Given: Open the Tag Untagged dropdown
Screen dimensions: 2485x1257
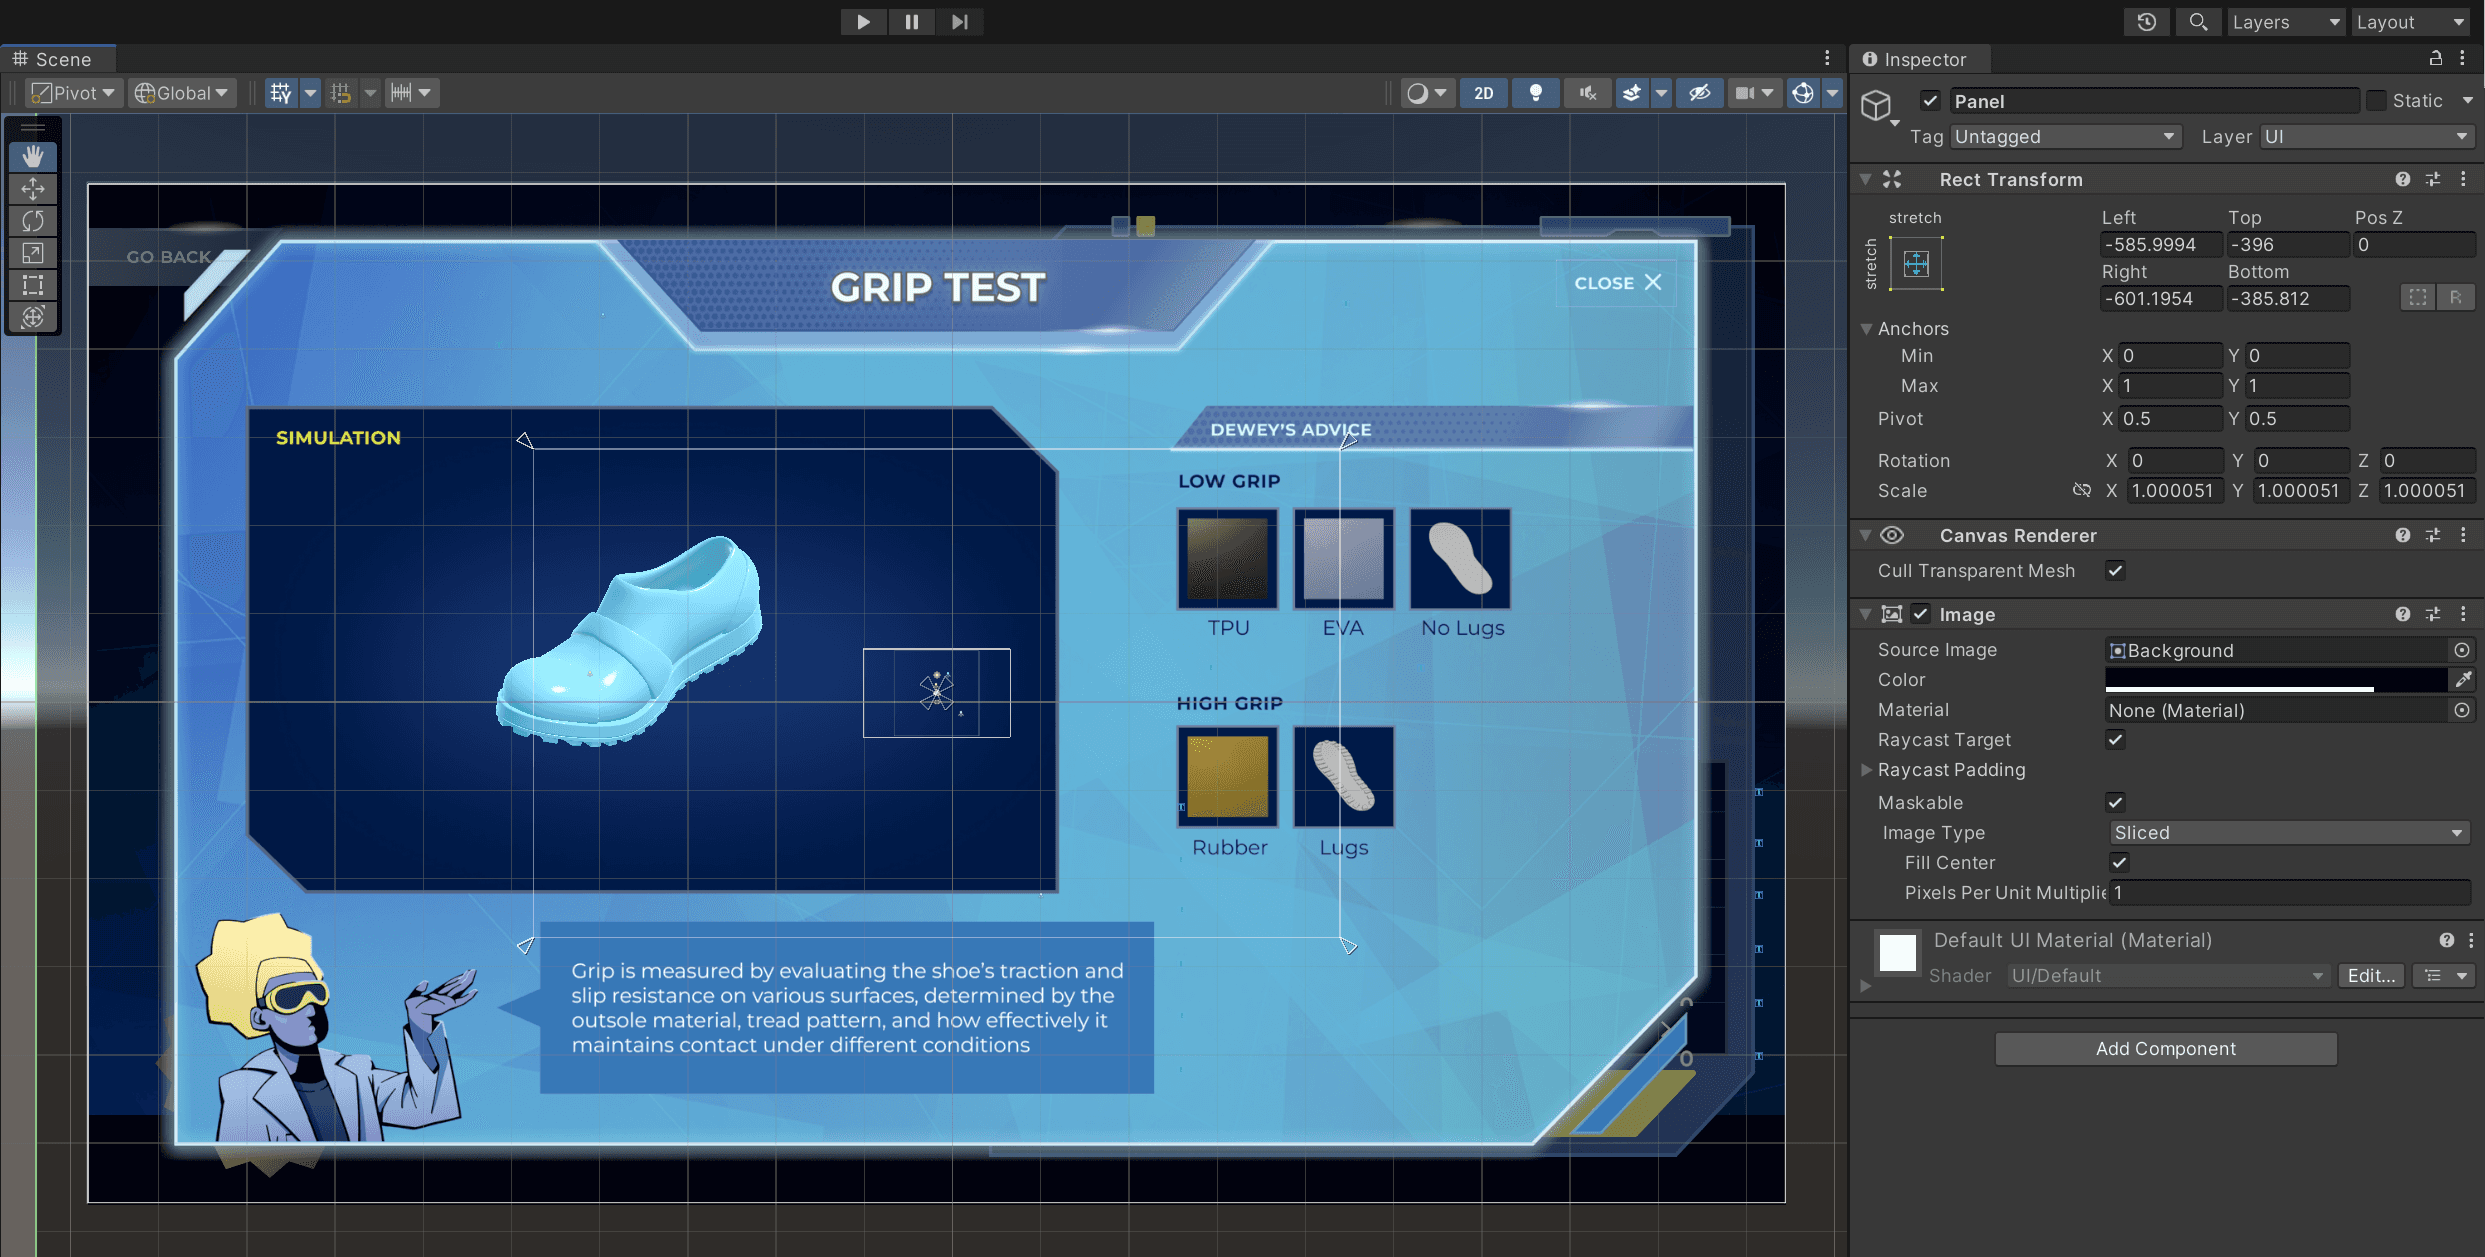Looking at the screenshot, I should (2065, 137).
